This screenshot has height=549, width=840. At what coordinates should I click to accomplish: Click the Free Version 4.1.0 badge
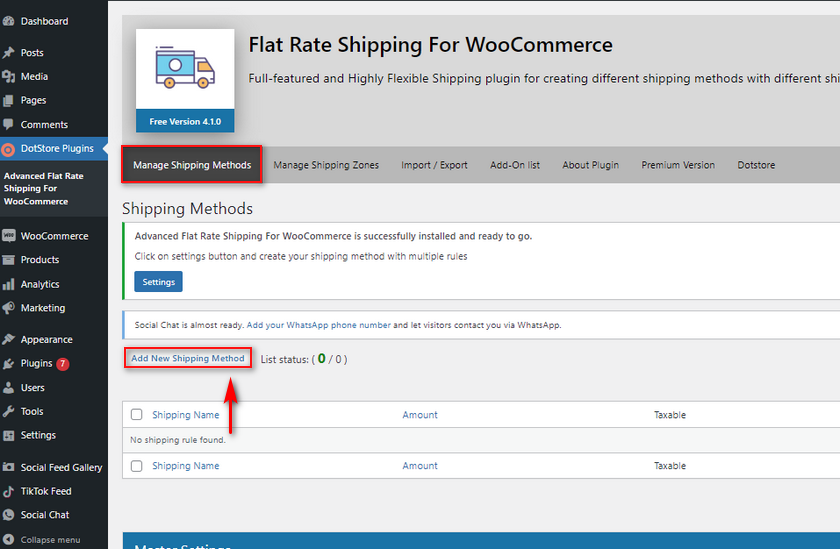coord(185,122)
